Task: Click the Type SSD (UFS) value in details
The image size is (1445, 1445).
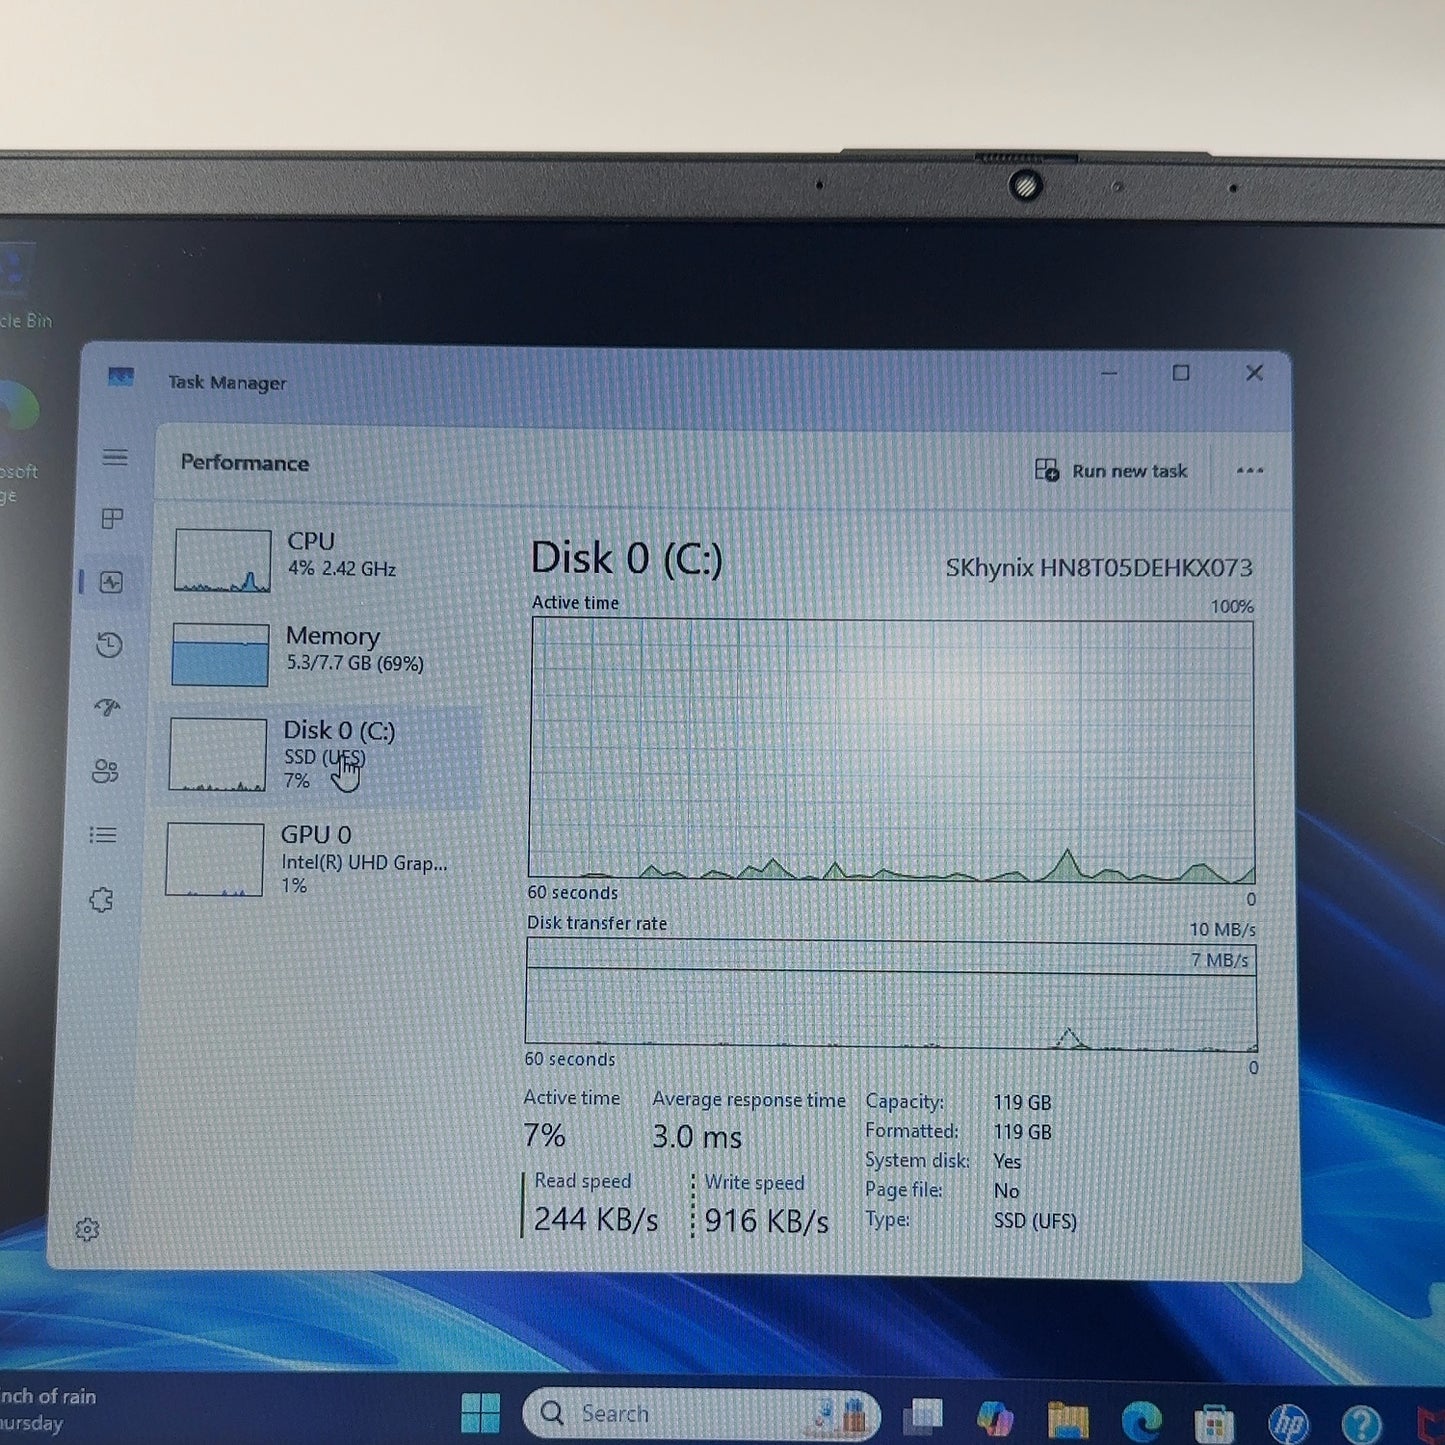Action: coord(1035,1221)
